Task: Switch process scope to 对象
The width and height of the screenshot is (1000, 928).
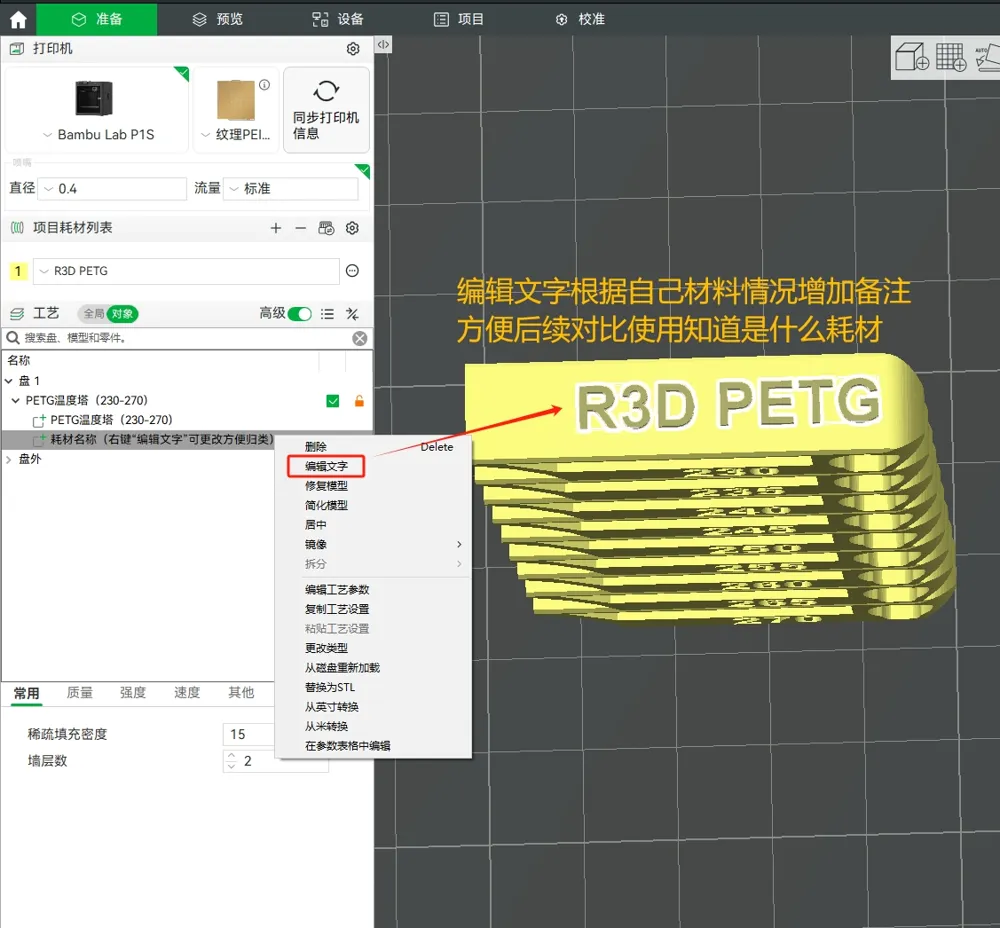Action: pos(122,314)
